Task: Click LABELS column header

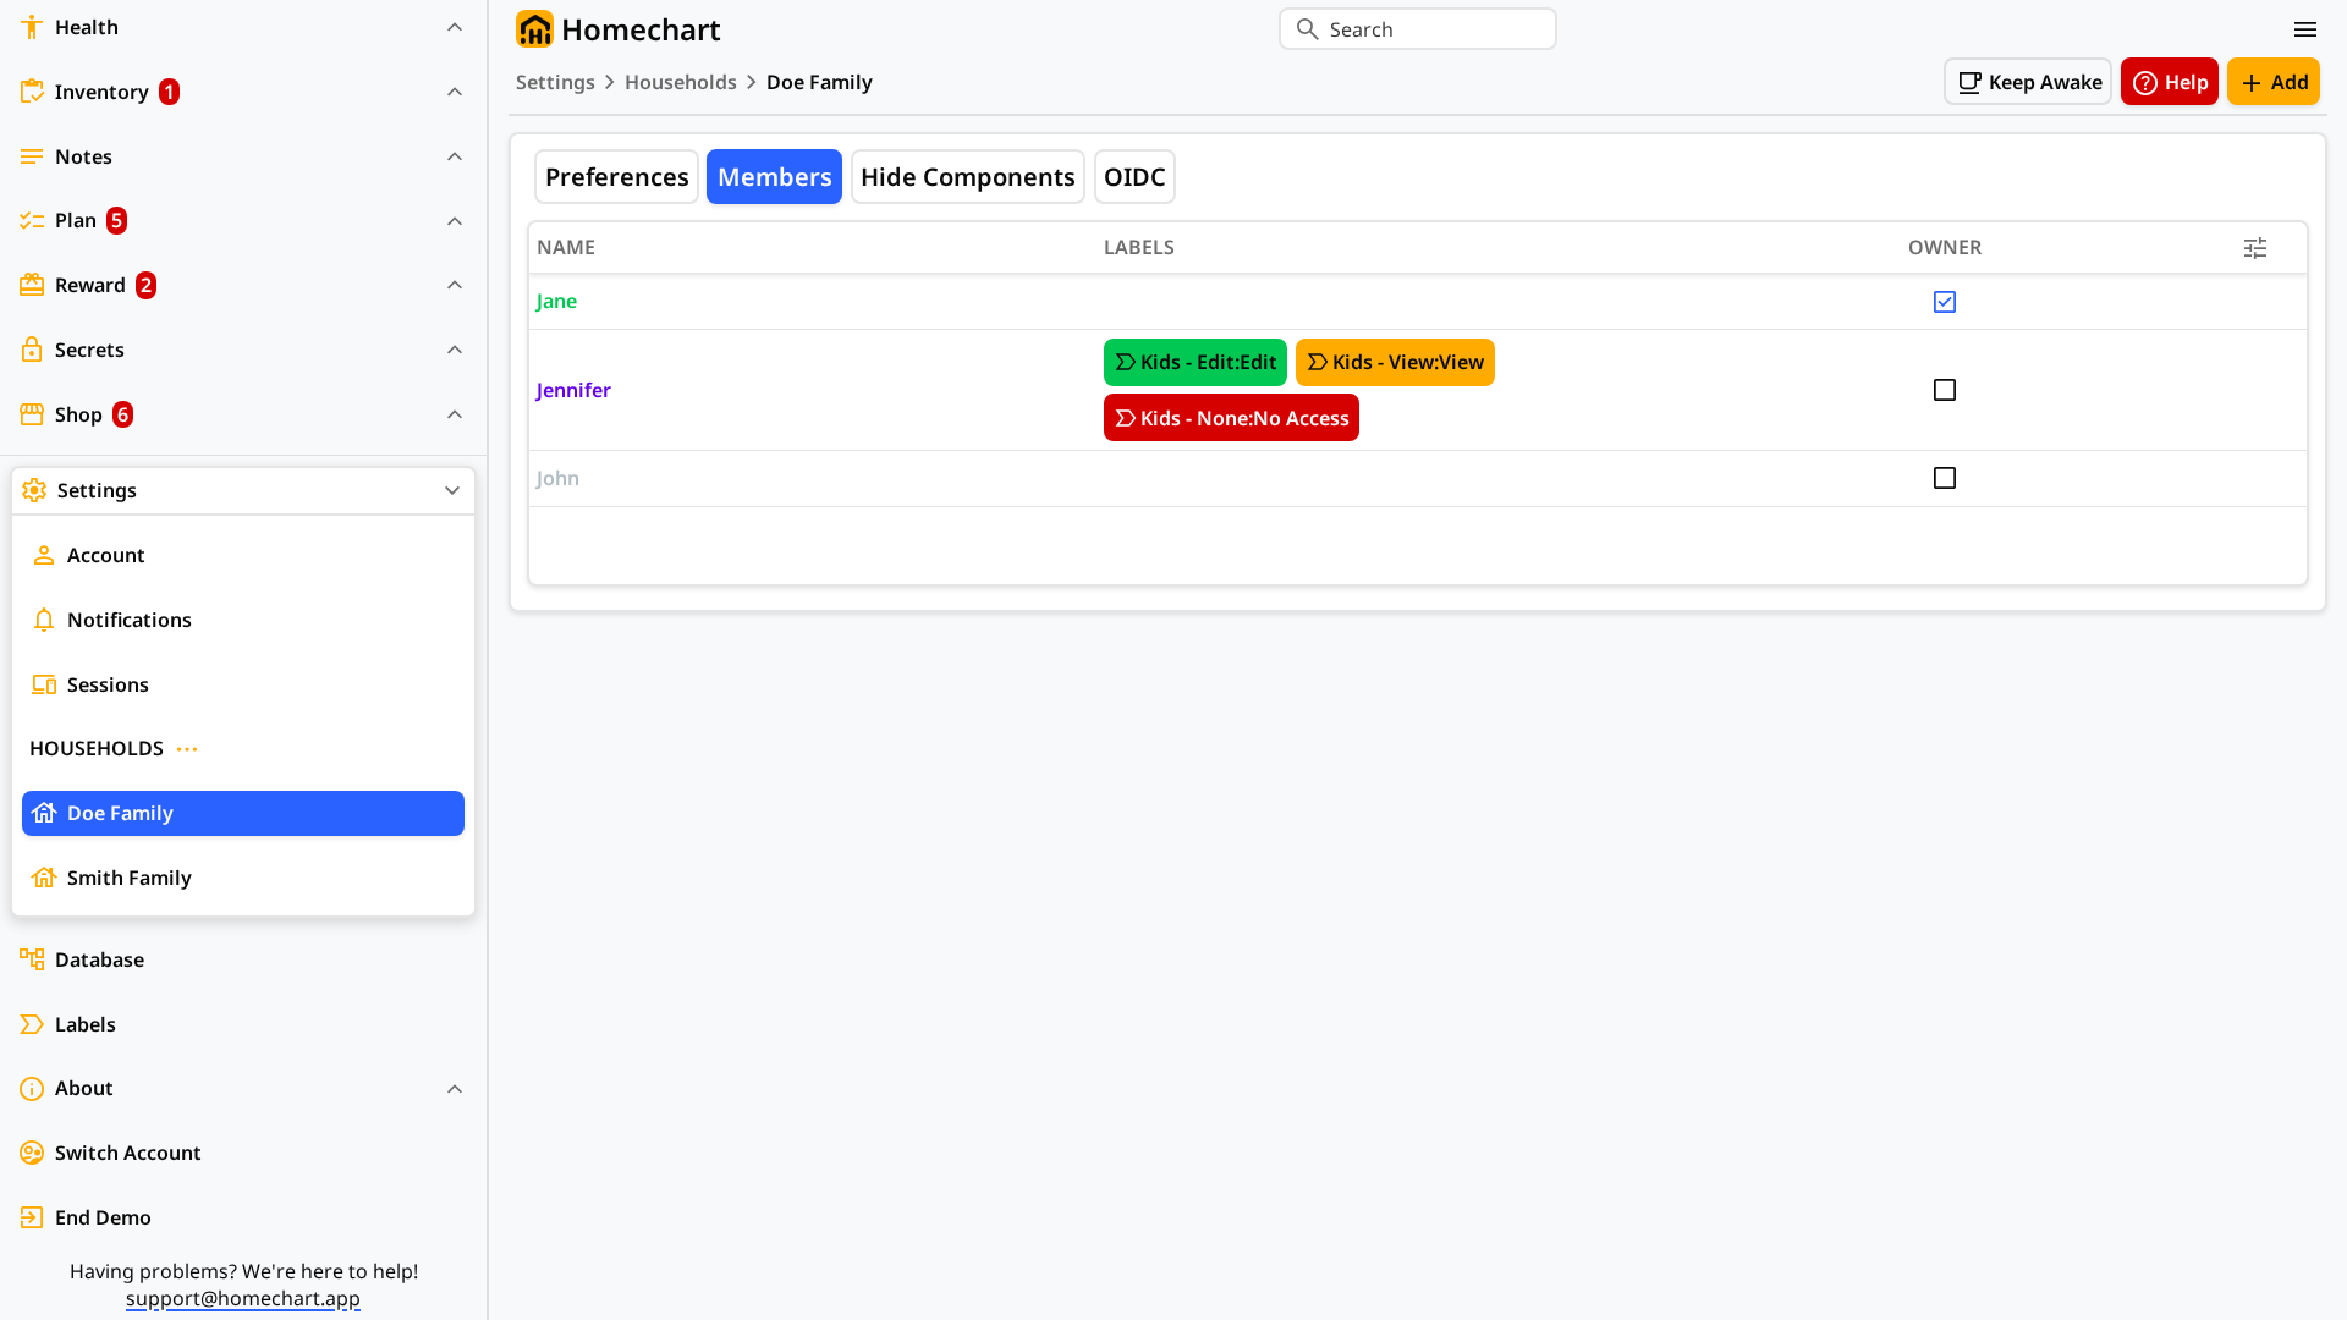Action: click(1139, 247)
